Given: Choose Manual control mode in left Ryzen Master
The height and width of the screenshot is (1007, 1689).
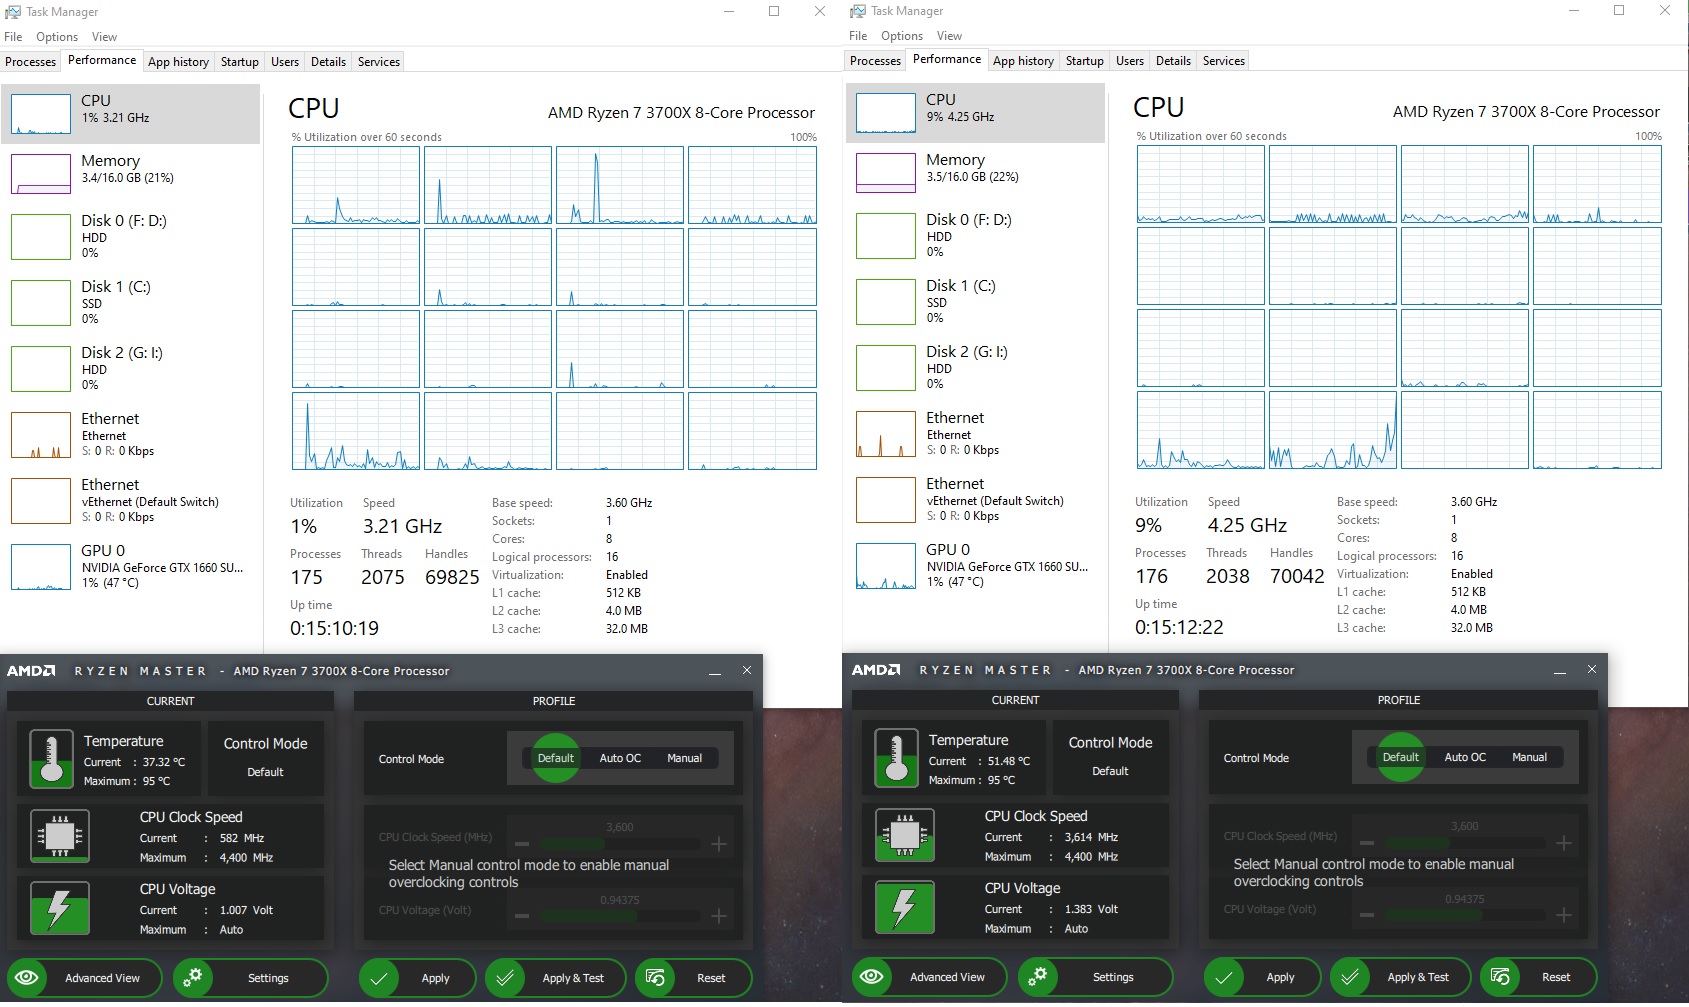Looking at the screenshot, I should pyautogui.click(x=685, y=758).
